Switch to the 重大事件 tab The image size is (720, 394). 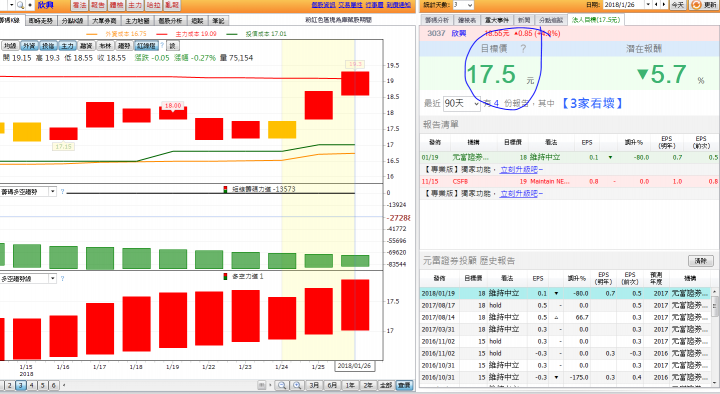497,20
